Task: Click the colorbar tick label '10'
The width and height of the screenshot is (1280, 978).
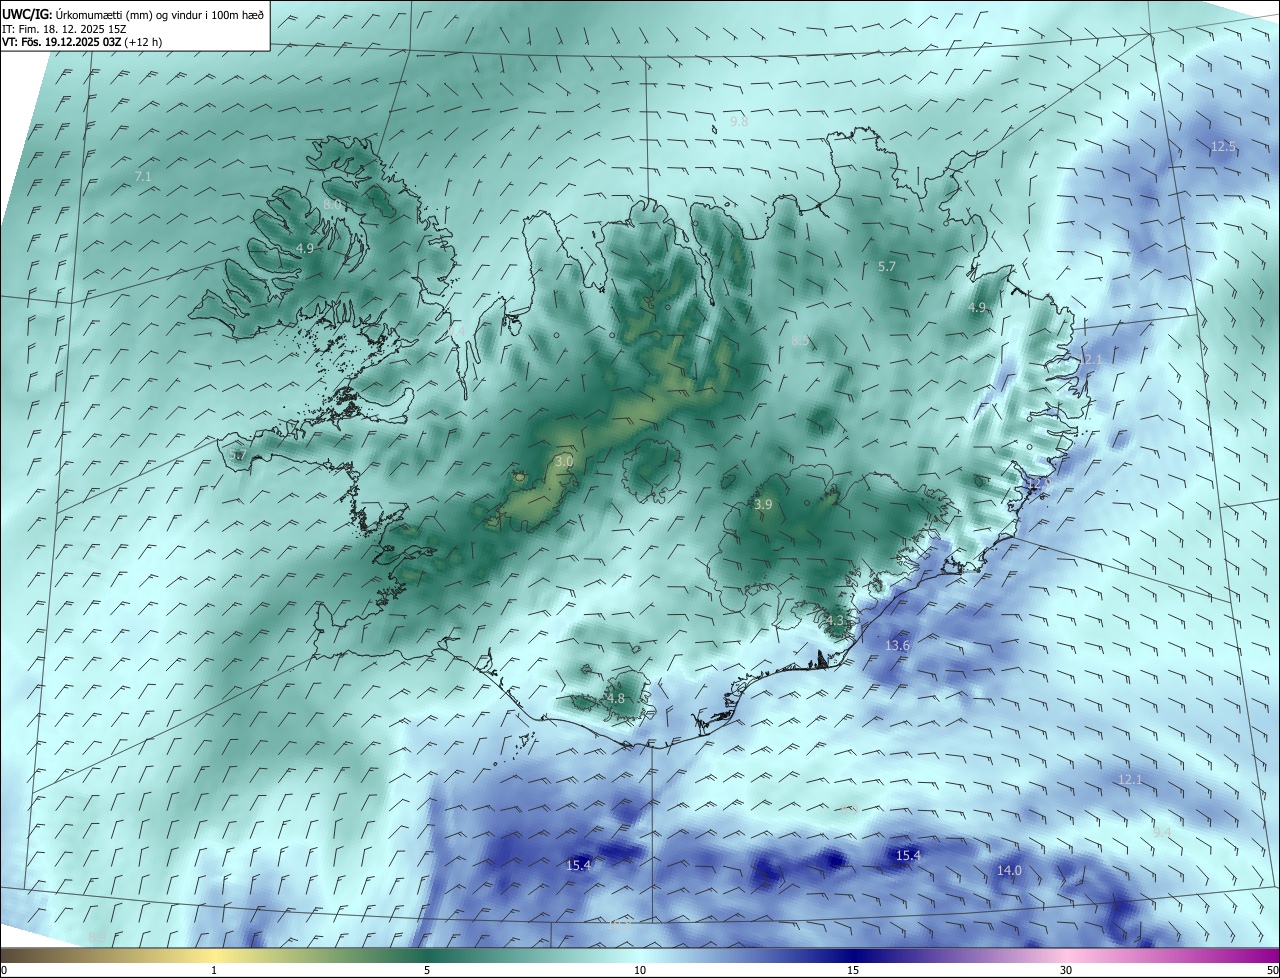Action: click(x=640, y=970)
